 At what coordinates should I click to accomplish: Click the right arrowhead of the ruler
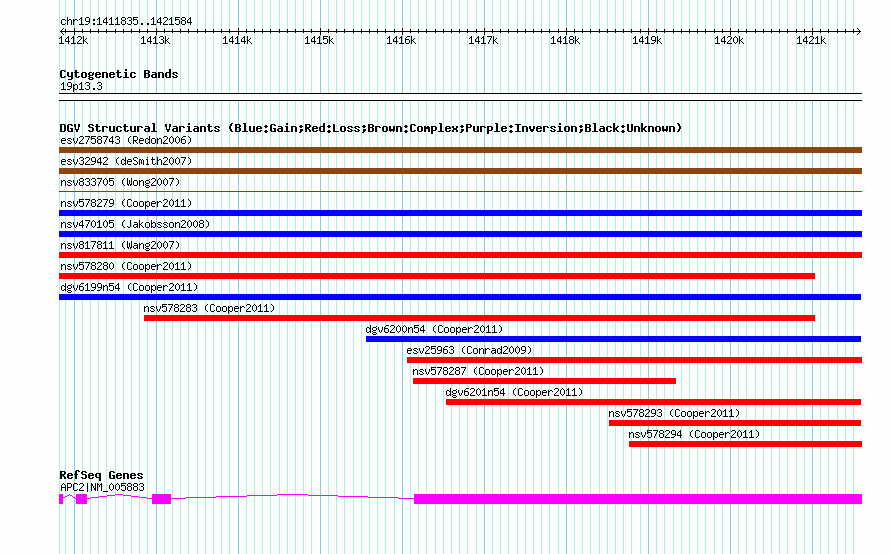859,31
